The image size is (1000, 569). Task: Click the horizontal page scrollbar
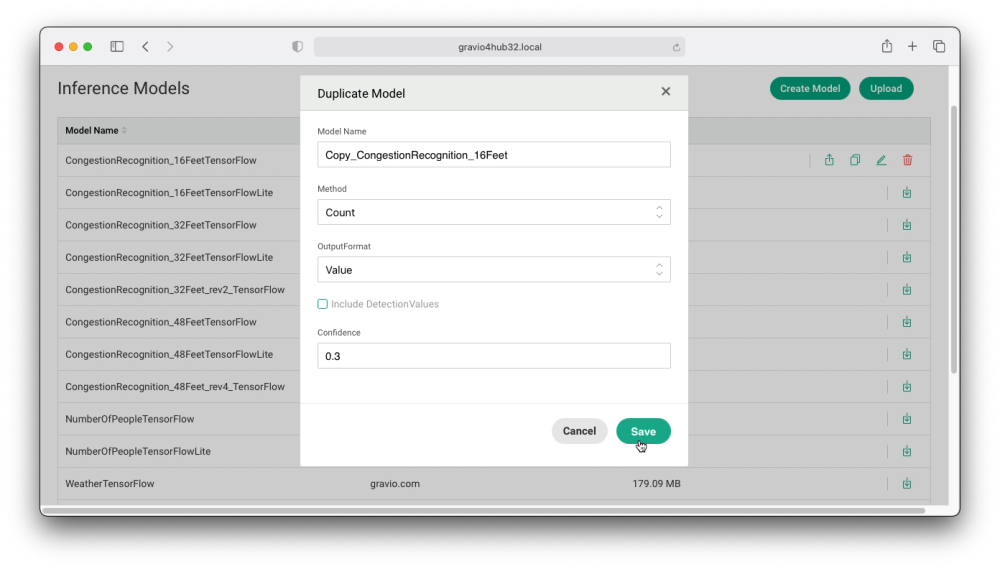click(483, 510)
